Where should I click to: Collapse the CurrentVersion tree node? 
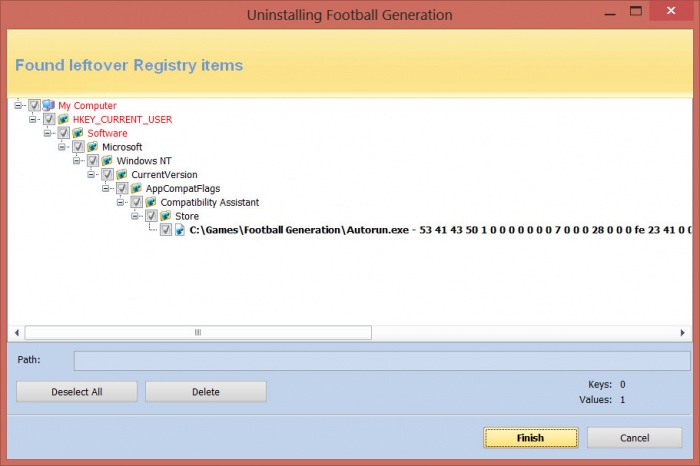pyautogui.click(x=91, y=175)
